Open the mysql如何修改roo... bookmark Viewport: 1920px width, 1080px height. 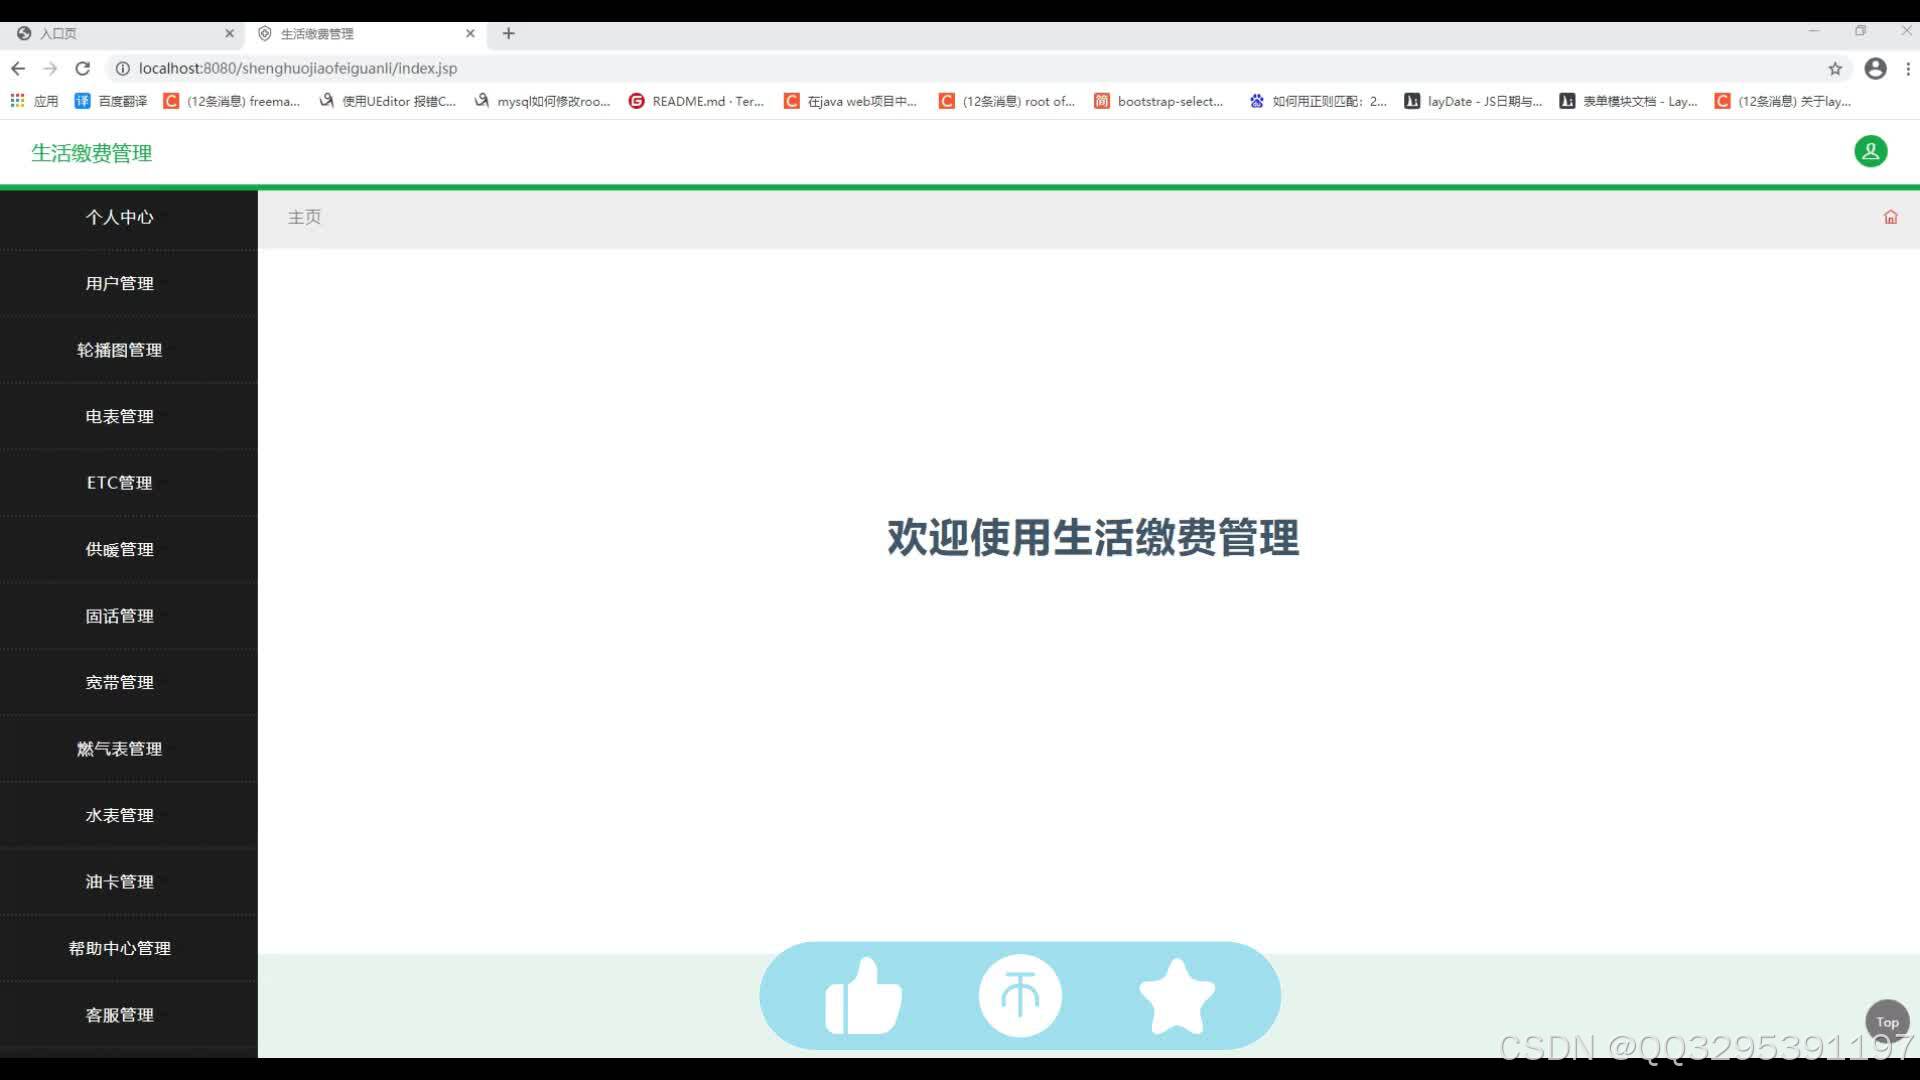542,101
